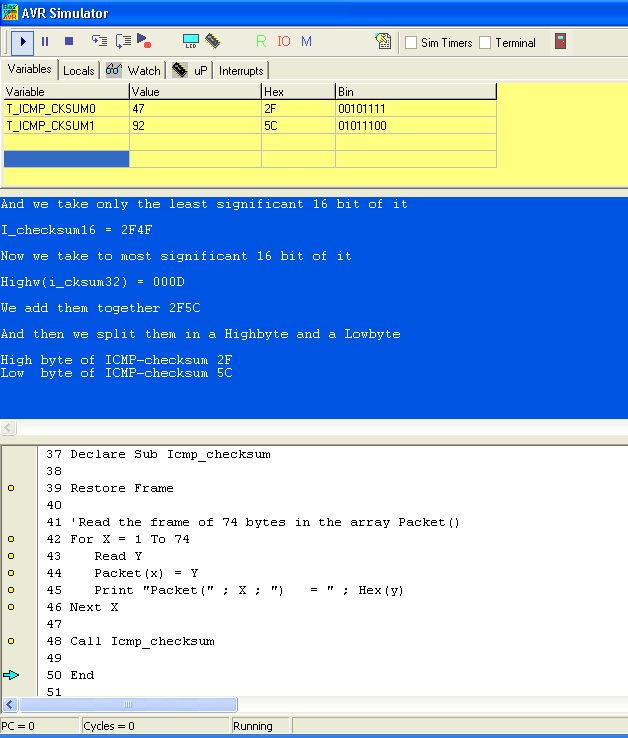
Task: Click the terminal line I_checksum16 = 2F4F
Action: pyautogui.click(x=76, y=230)
